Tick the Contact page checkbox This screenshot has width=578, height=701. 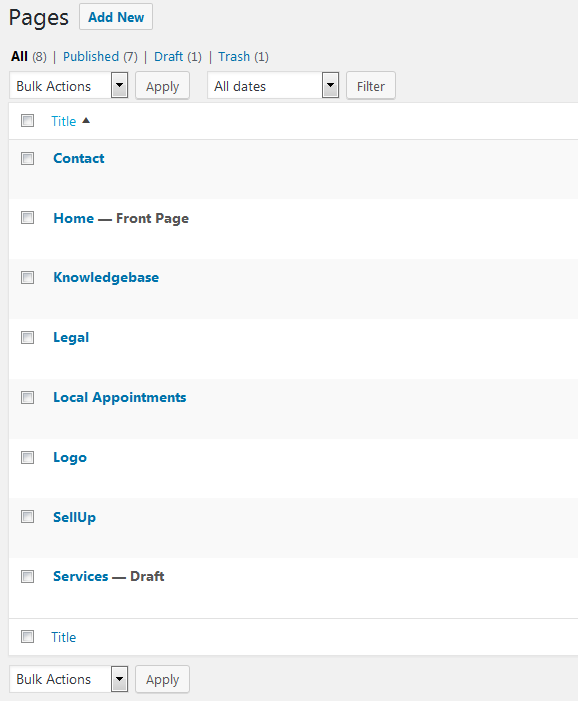pos(27,158)
